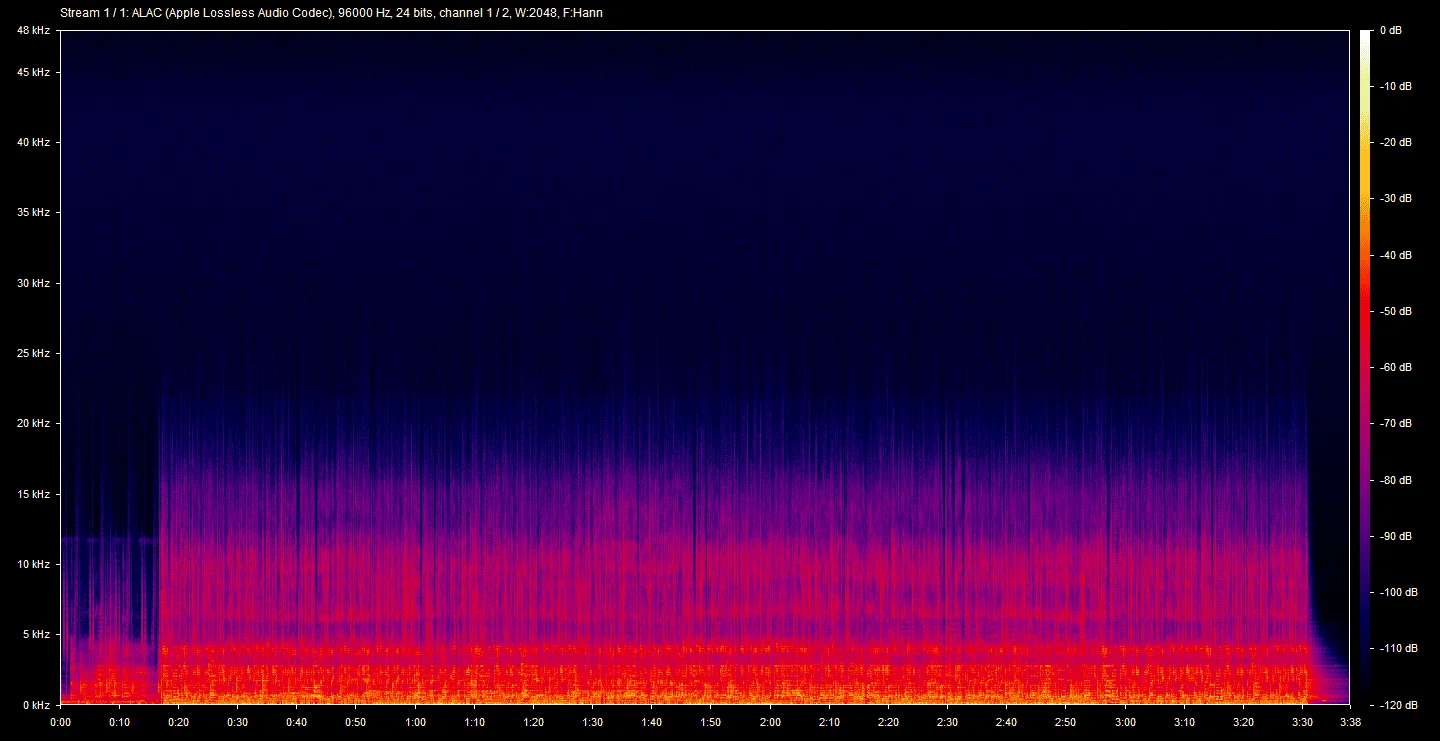
Task: Click the 0:30 time axis label
Action: click(x=238, y=722)
